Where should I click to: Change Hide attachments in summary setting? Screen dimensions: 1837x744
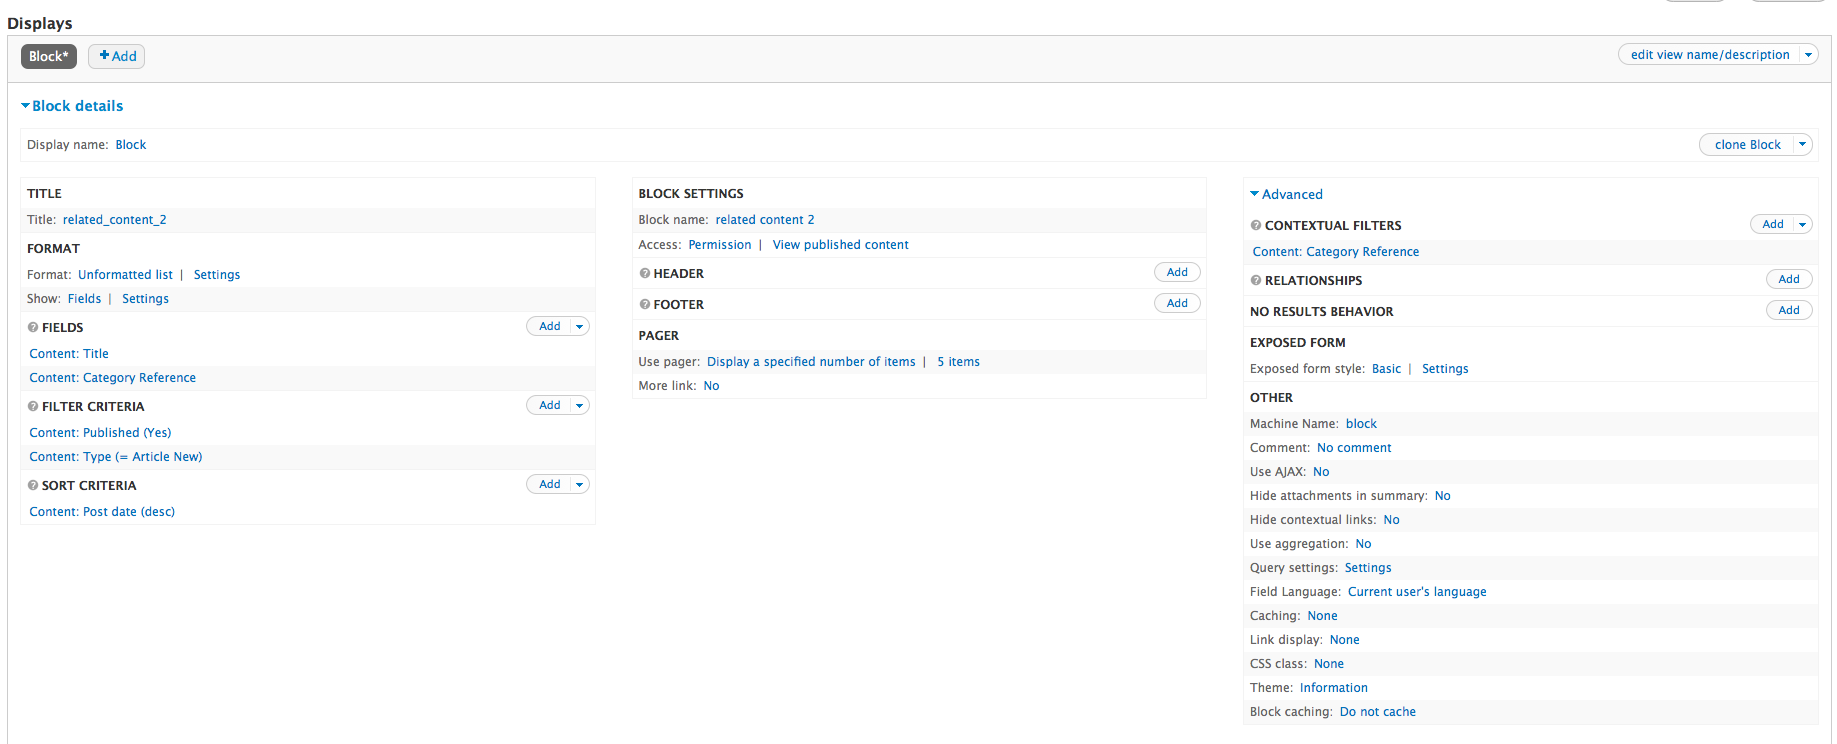1442,496
